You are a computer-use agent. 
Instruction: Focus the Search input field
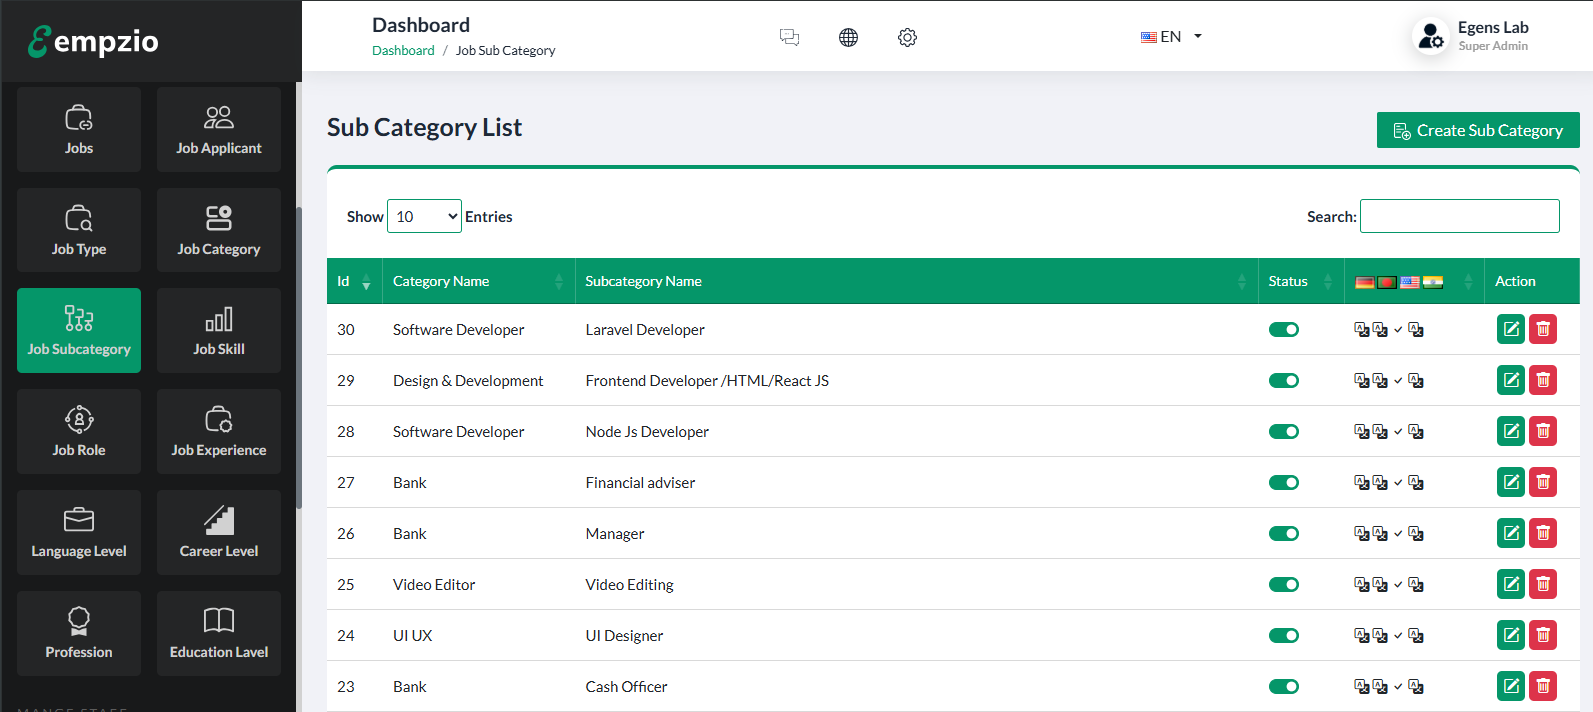(1459, 216)
